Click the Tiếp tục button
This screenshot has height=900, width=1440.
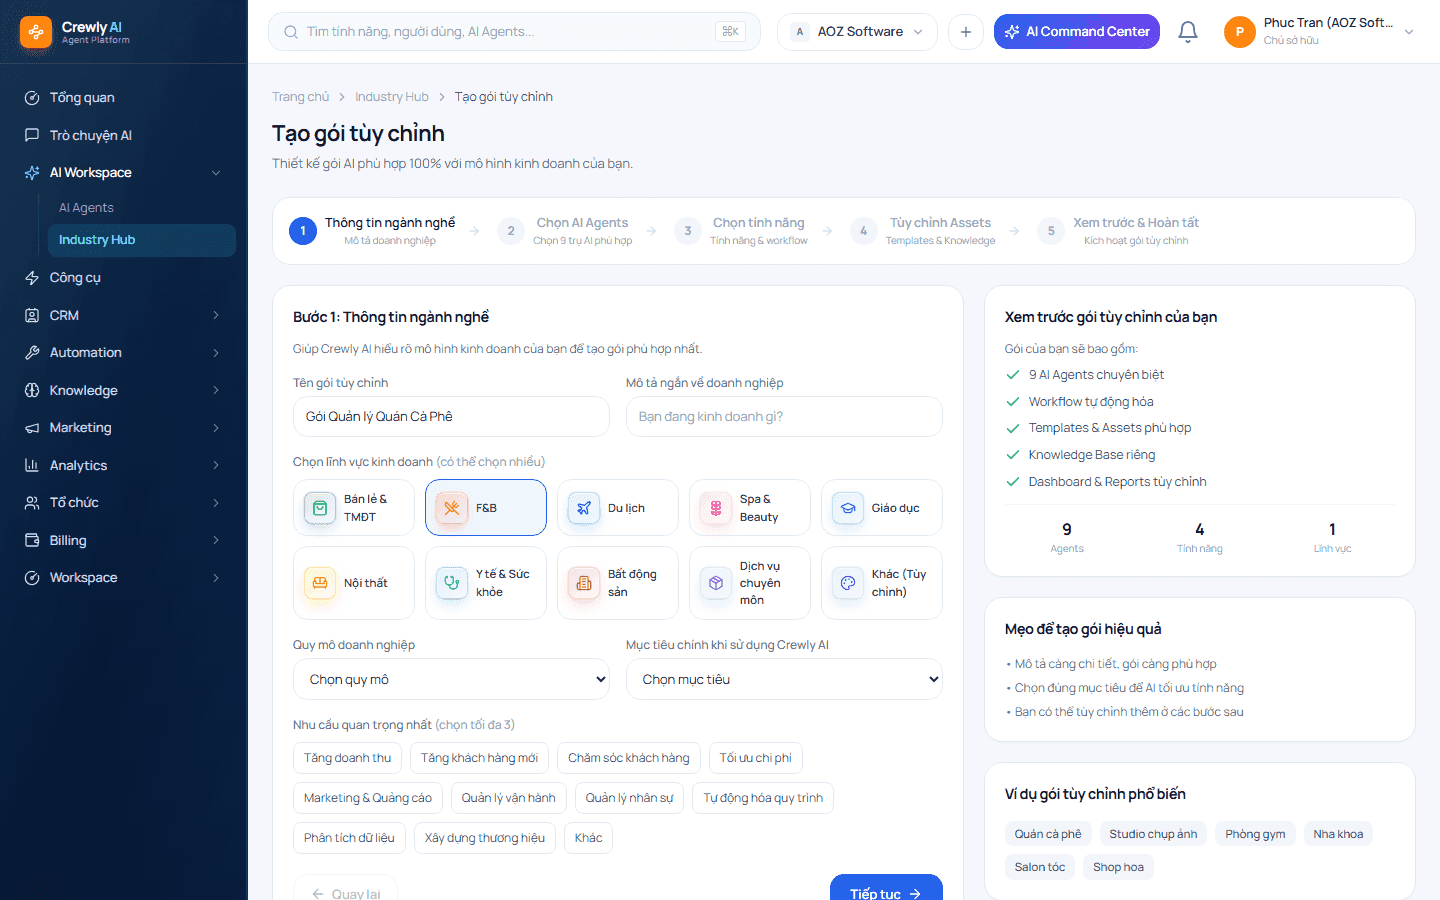coord(886,889)
